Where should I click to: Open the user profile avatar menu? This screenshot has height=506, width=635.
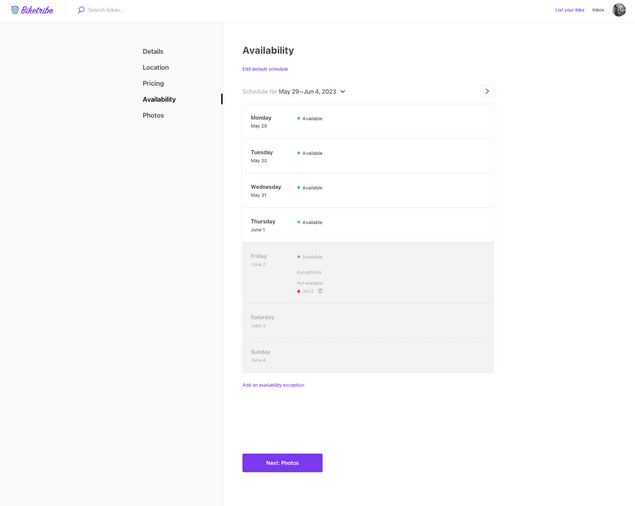[619, 10]
